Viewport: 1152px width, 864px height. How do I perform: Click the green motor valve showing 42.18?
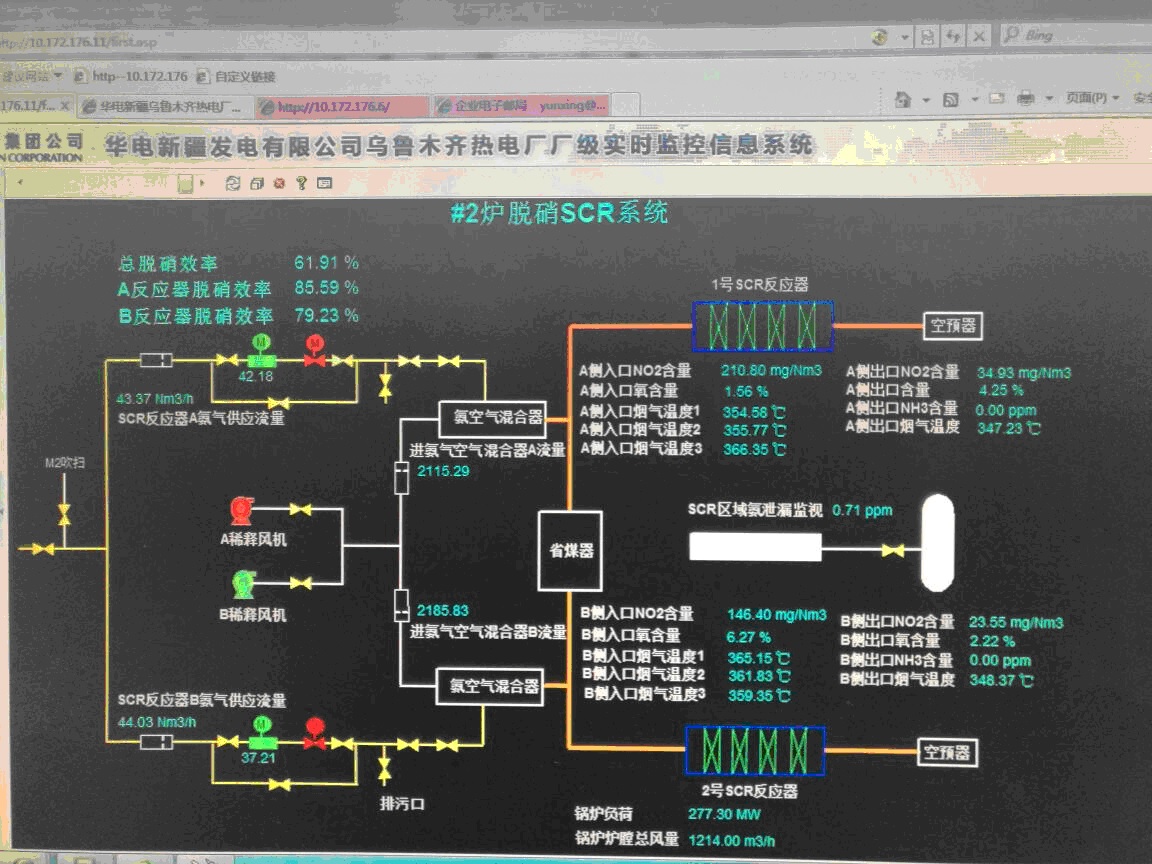click(x=261, y=352)
